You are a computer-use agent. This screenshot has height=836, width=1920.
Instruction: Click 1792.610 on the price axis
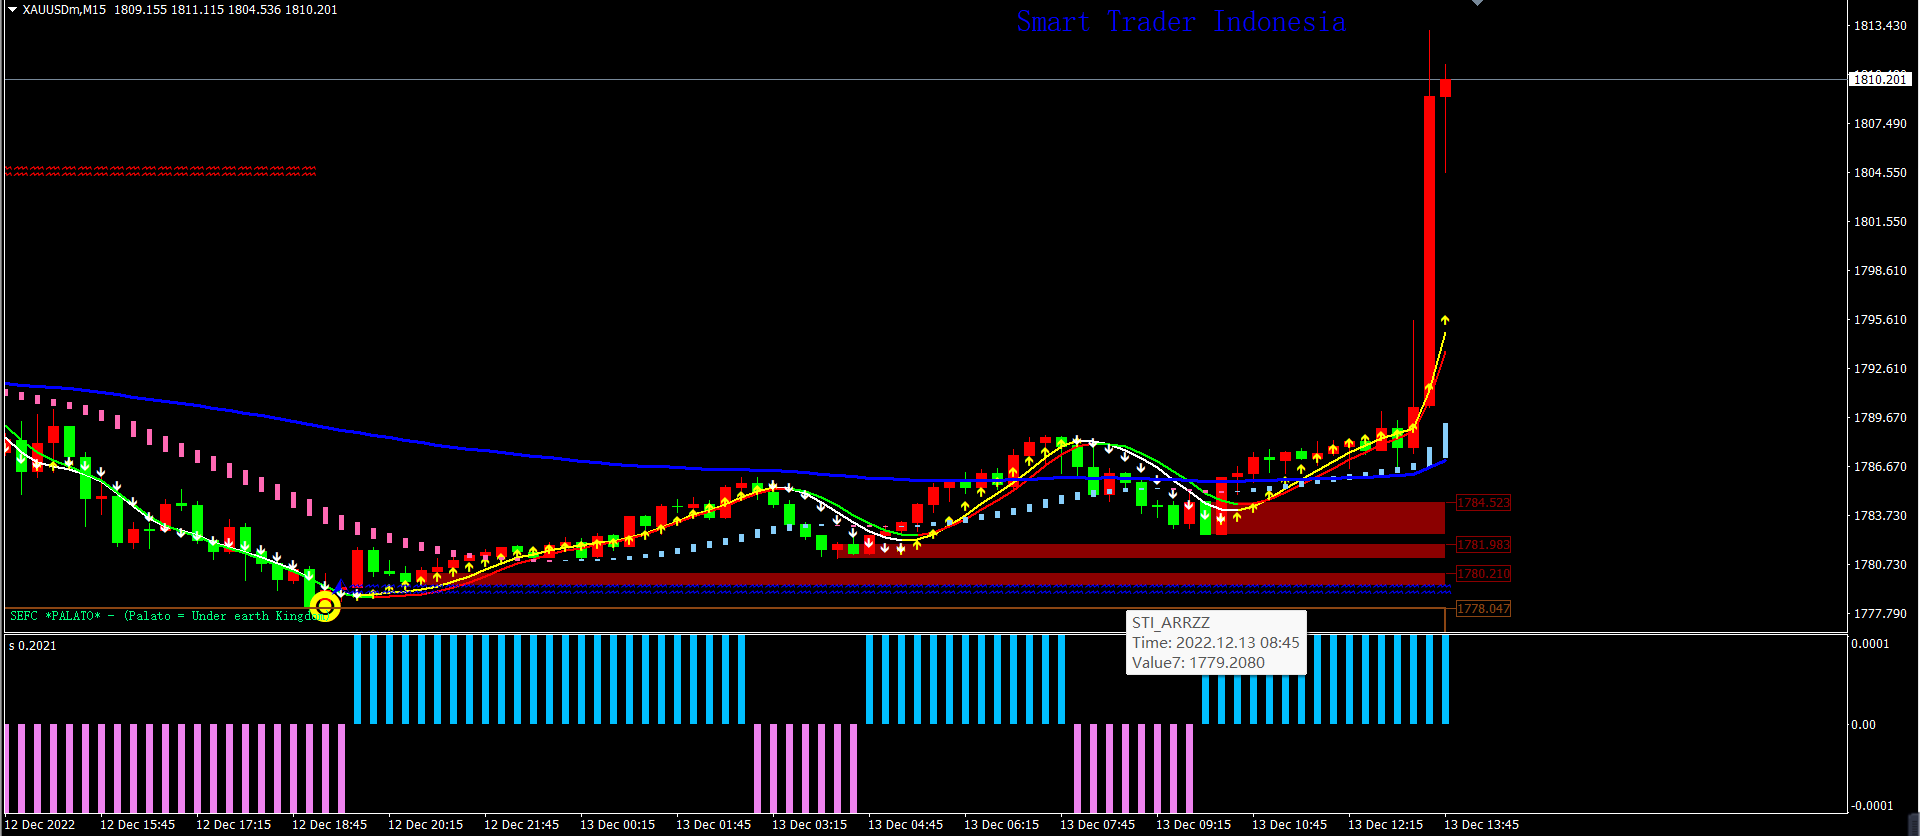[x=1880, y=369]
